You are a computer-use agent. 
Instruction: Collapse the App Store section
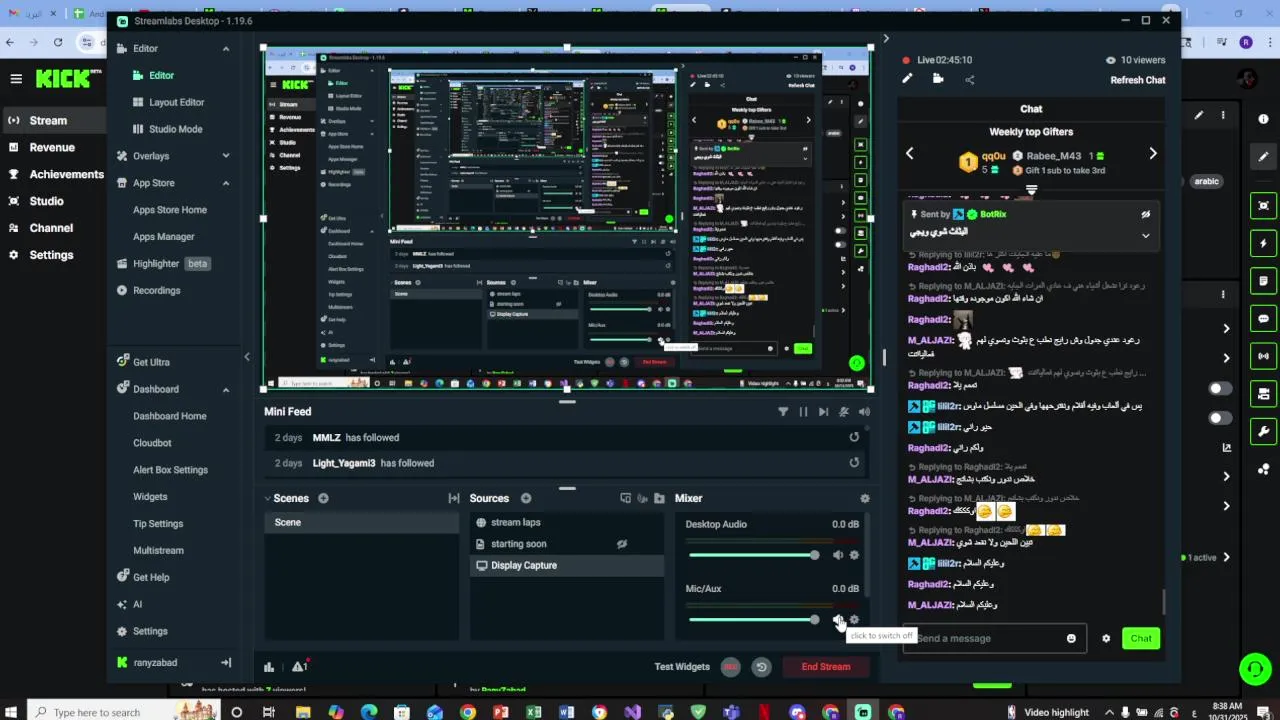[x=226, y=183]
